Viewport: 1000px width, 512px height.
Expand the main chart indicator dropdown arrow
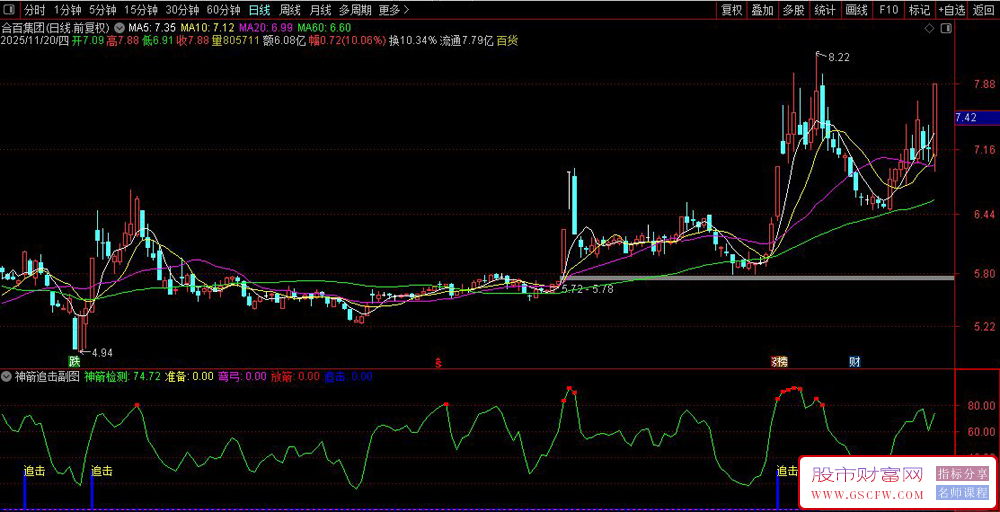pyautogui.click(x=121, y=28)
